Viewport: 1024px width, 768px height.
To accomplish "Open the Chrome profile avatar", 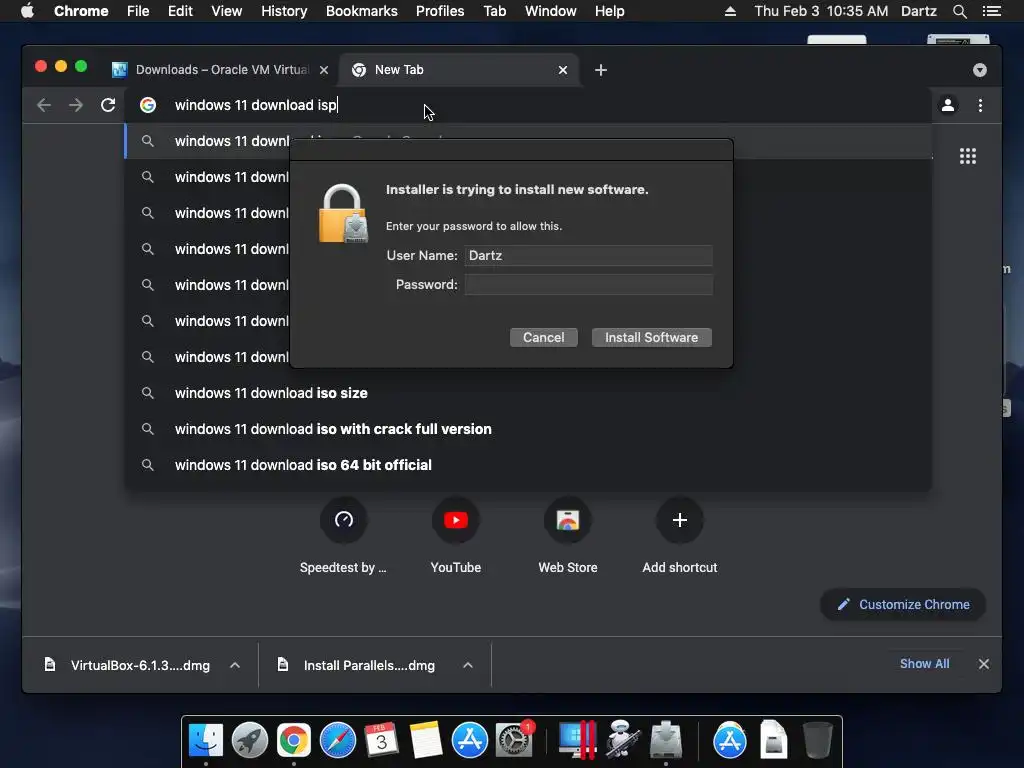I will coord(948,105).
